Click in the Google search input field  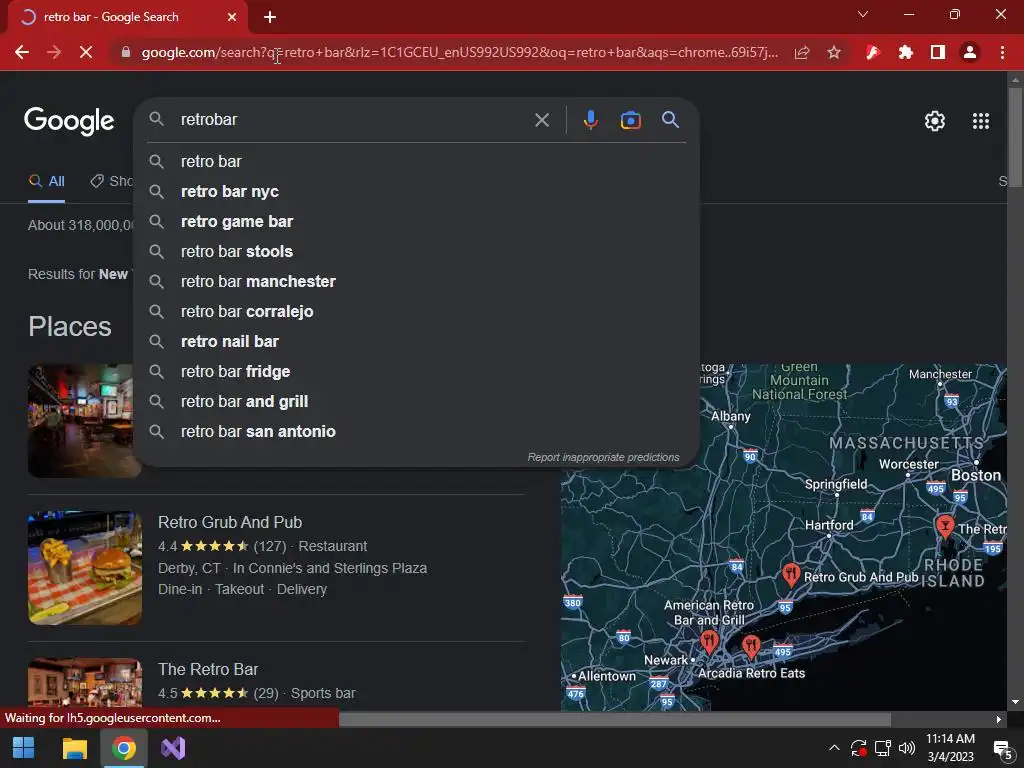click(353, 120)
